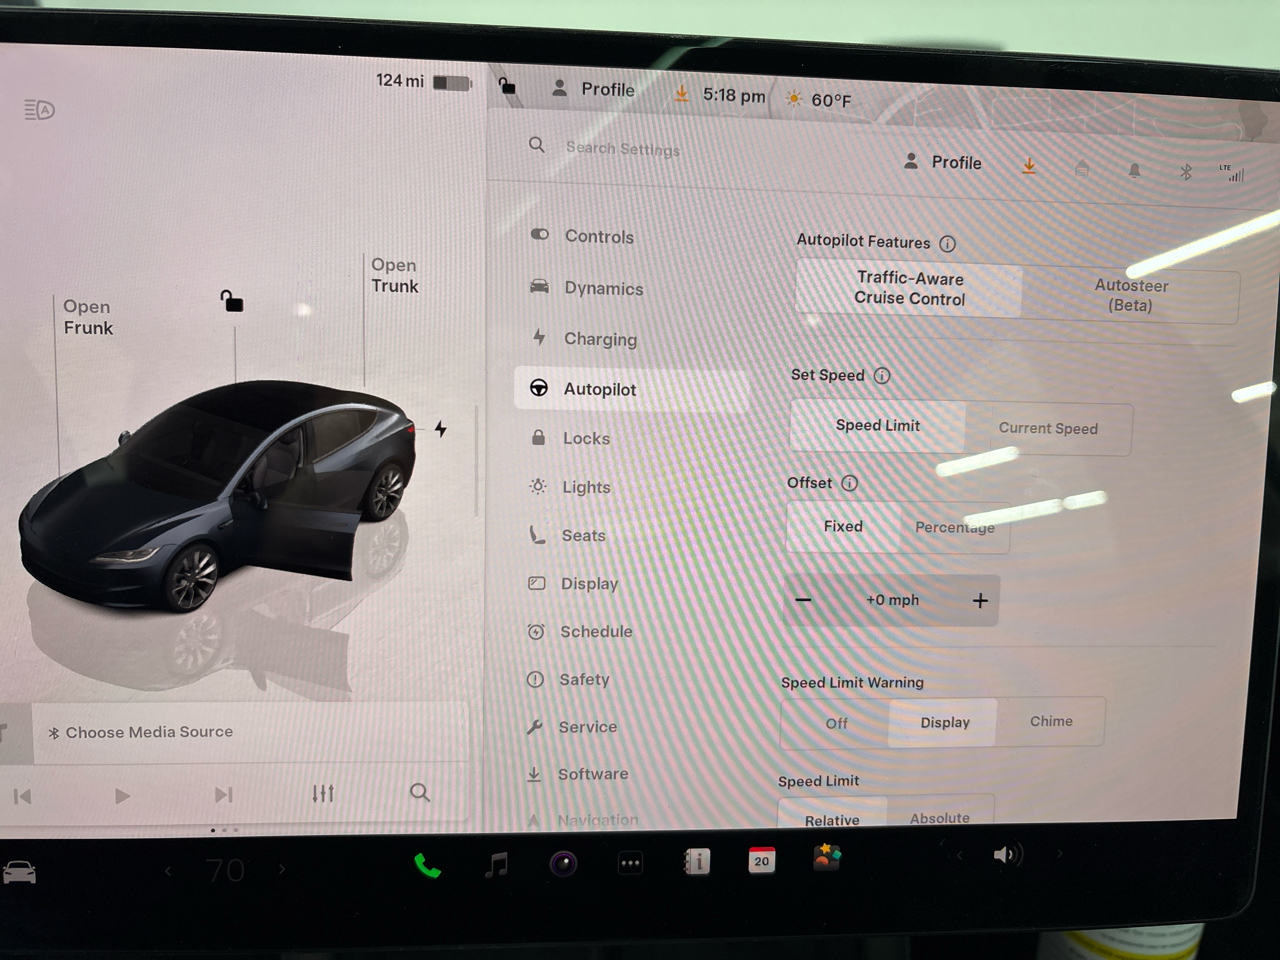The image size is (1280, 960).
Task: Switch offset to Percentage
Action: click(x=955, y=527)
